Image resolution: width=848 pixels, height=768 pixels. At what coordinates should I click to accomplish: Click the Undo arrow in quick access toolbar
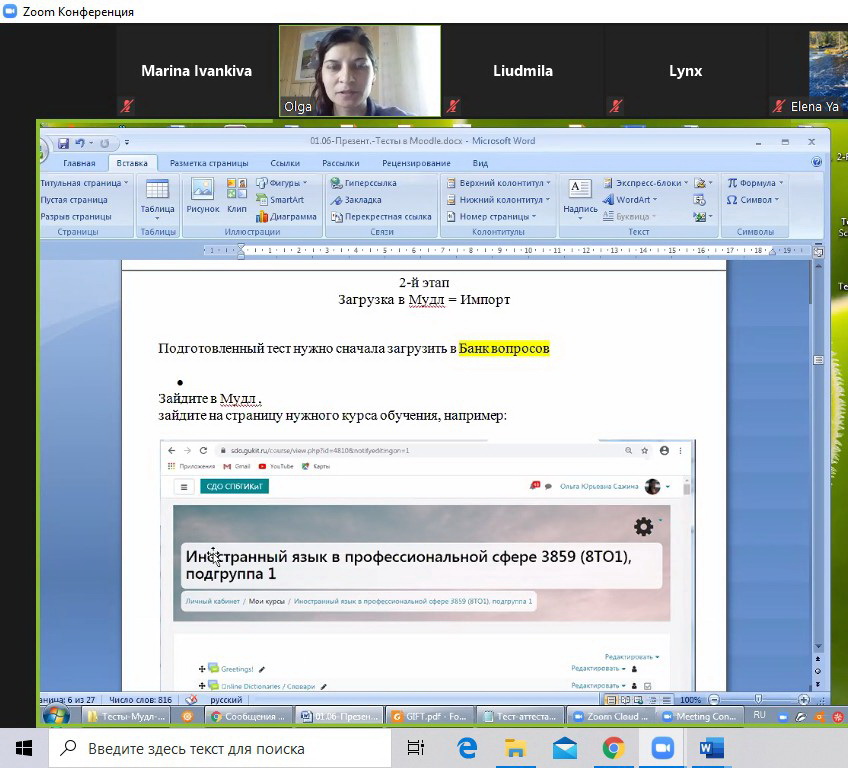pos(80,143)
